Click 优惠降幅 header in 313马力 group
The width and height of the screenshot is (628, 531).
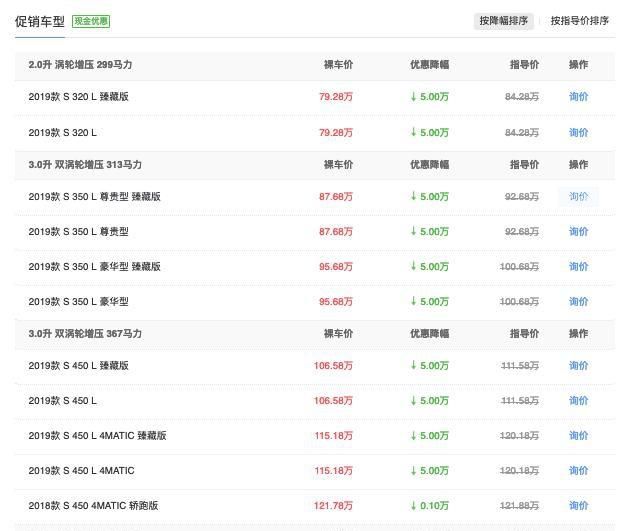coord(429,165)
